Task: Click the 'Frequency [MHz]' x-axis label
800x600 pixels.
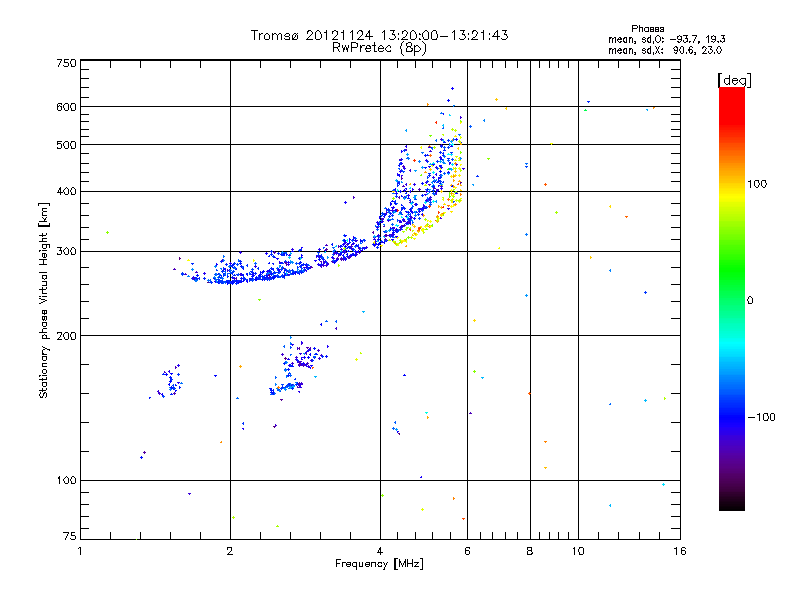Action: click(379, 564)
